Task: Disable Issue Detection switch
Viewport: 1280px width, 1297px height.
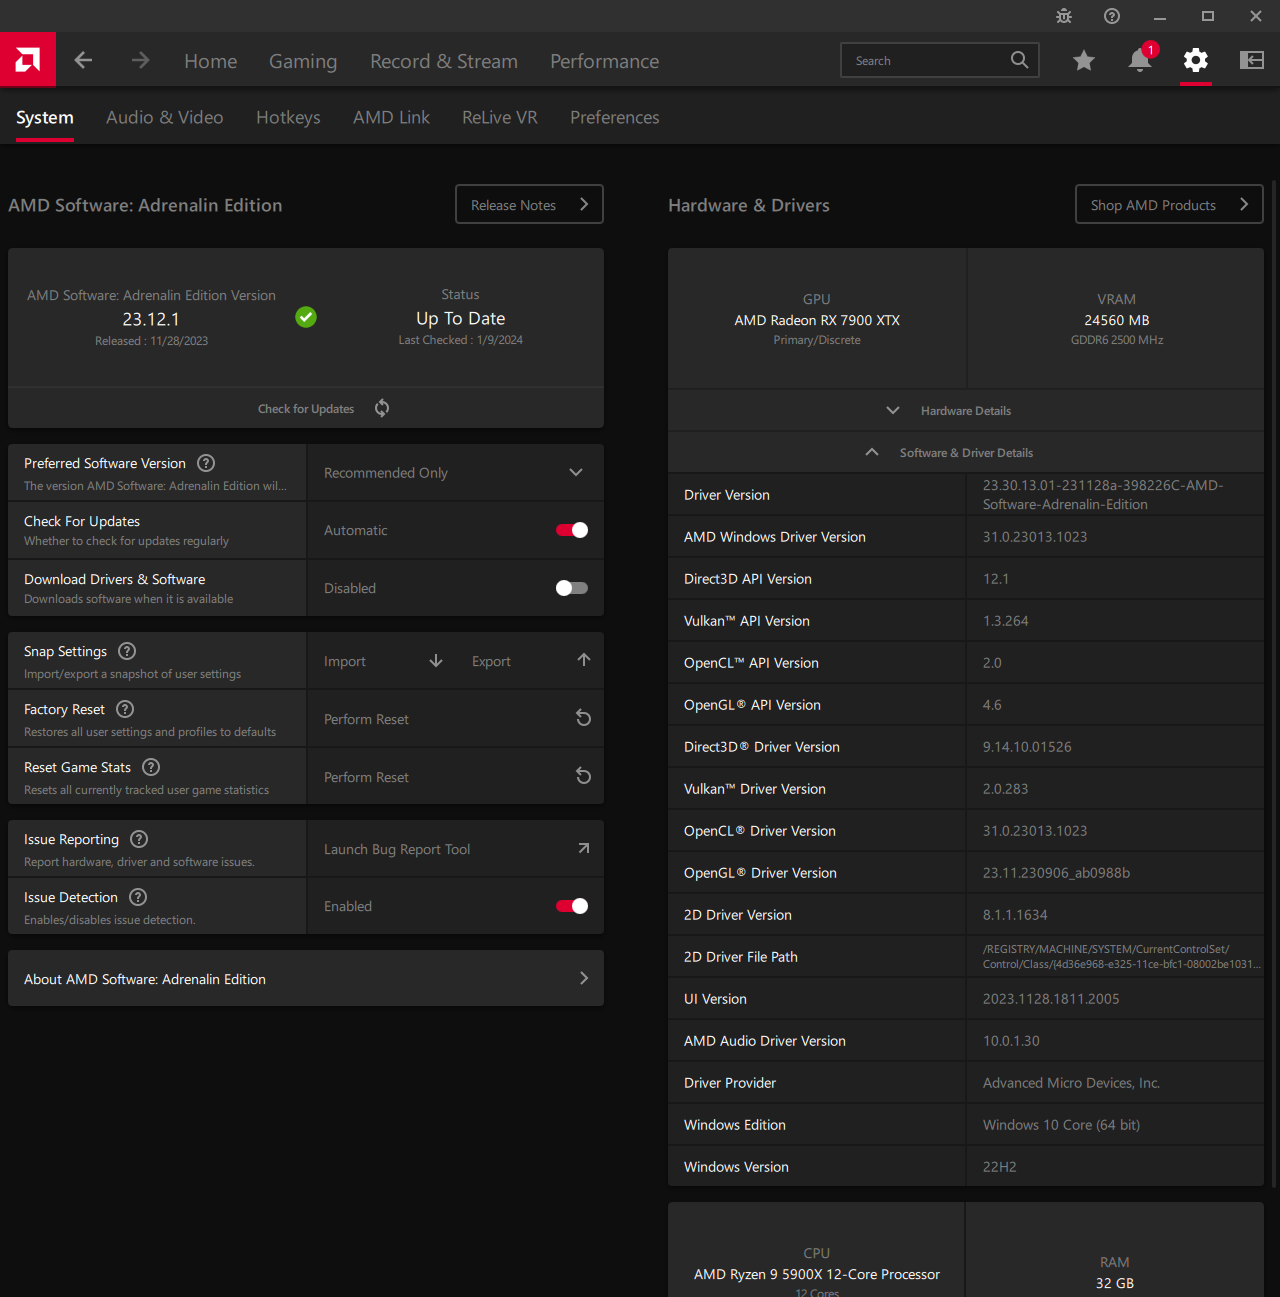Action: tap(572, 906)
